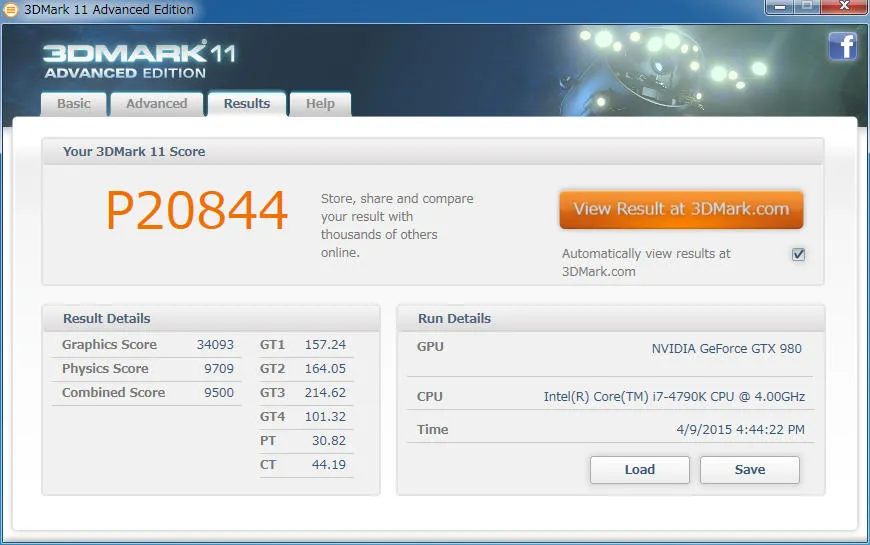
Task: Click the P20844 score text
Action: (x=197, y=211)
